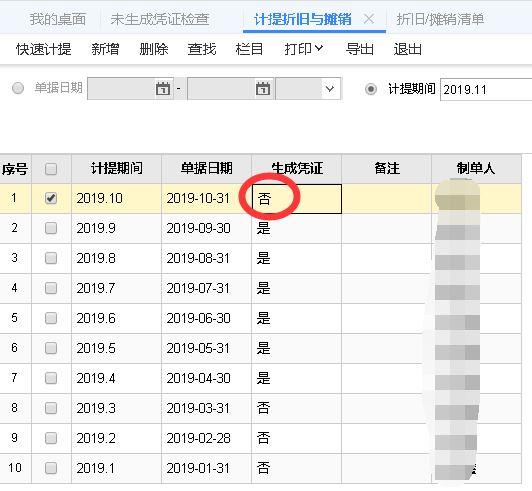532x491 pixels.
Task: Check the 2019.7 row checkbox
Action: [x=51, y=288]
